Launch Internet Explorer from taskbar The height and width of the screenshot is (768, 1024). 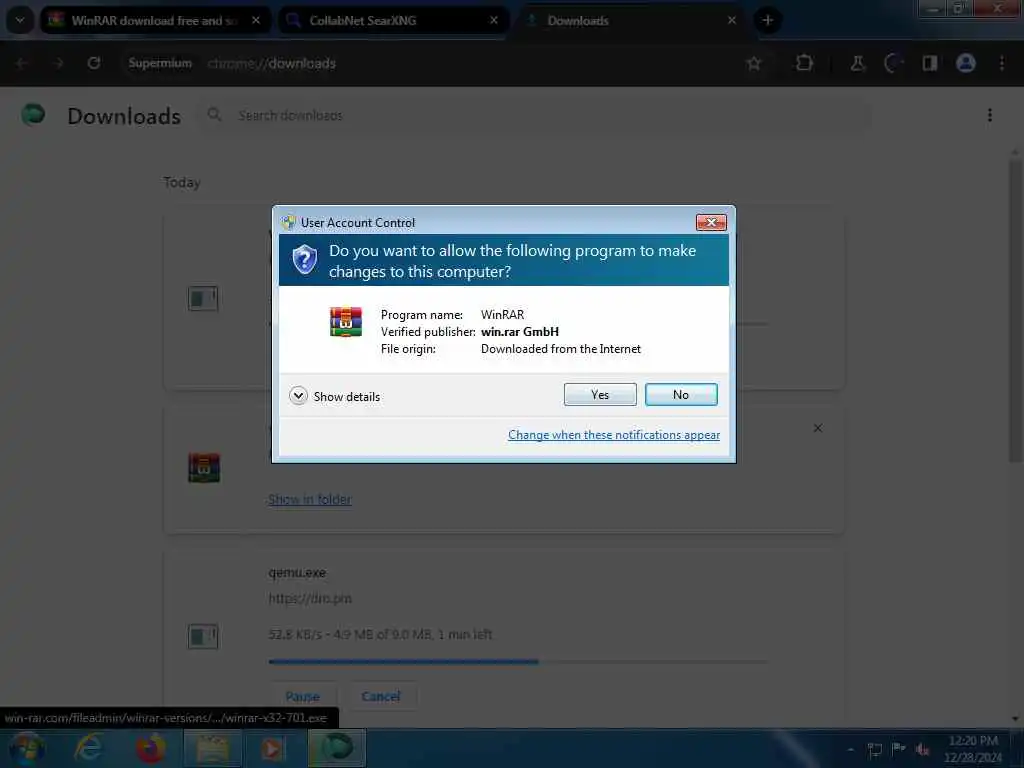(x=88, y=748)
